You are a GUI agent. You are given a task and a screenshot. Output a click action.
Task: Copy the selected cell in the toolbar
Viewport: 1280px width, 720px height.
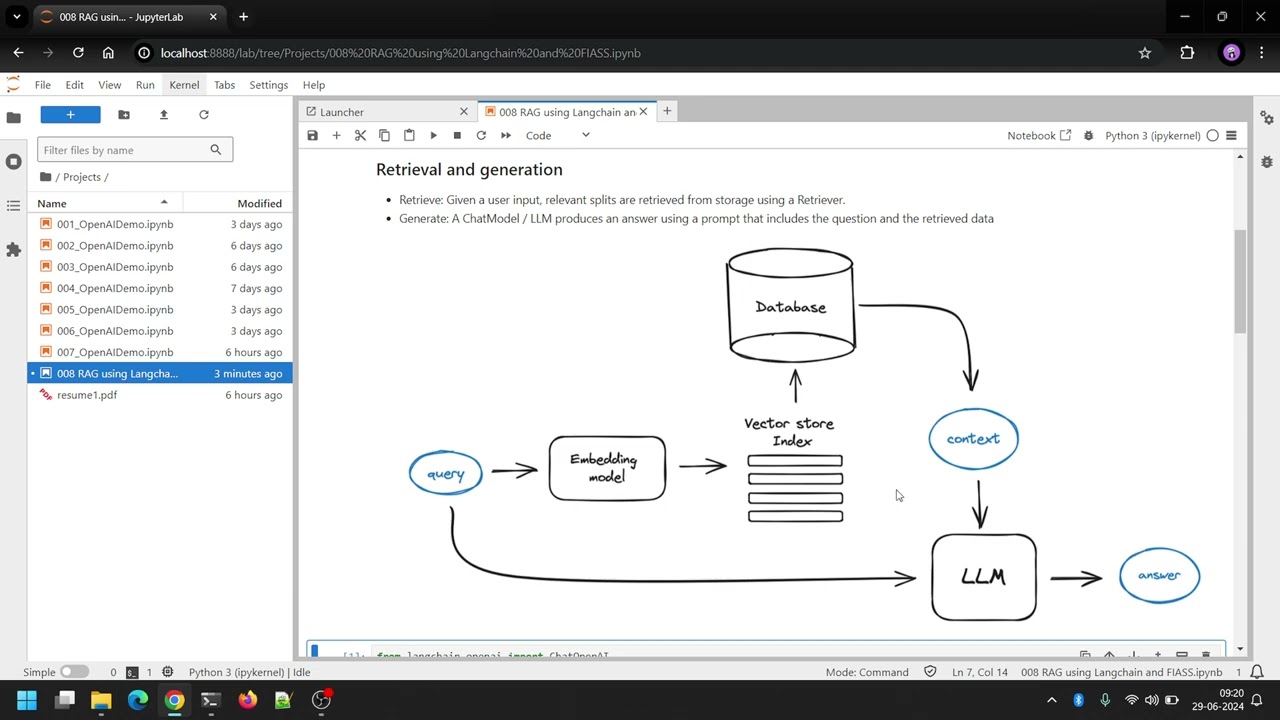(384, 135)
